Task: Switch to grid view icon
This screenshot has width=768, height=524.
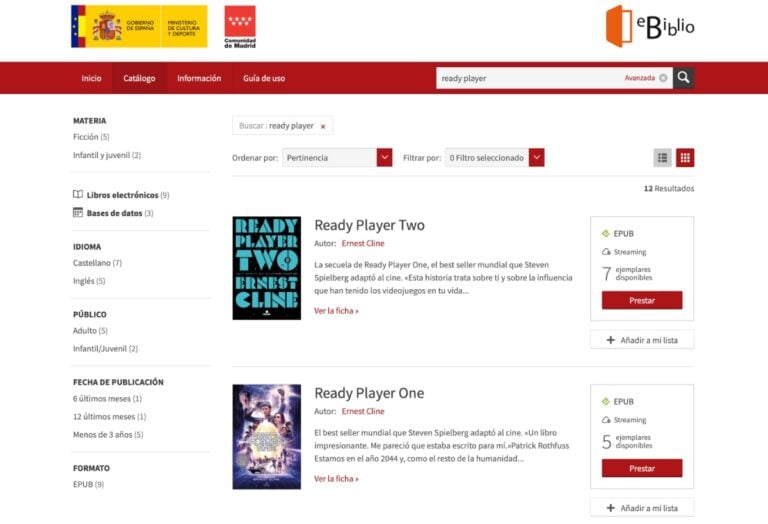Action: [685, 158]
